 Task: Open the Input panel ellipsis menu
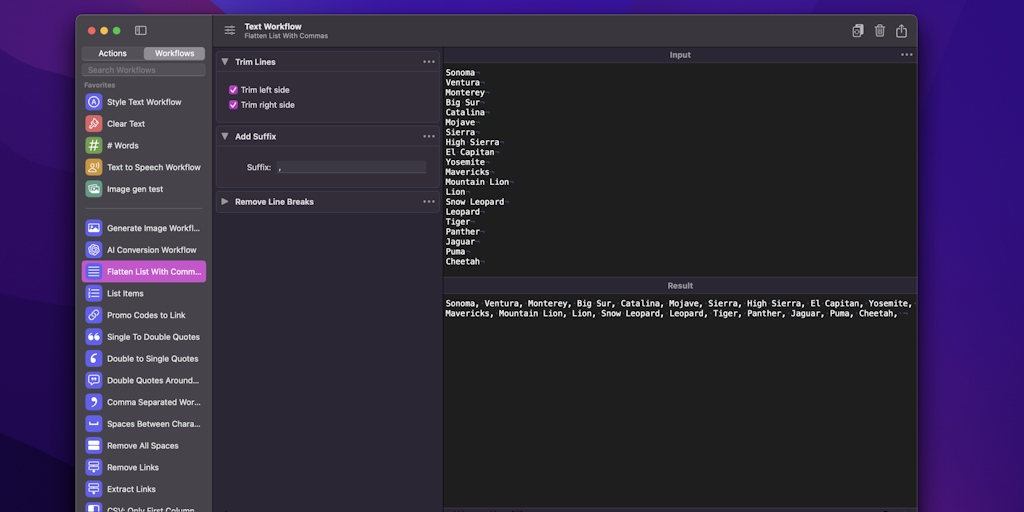pos(906,55)
